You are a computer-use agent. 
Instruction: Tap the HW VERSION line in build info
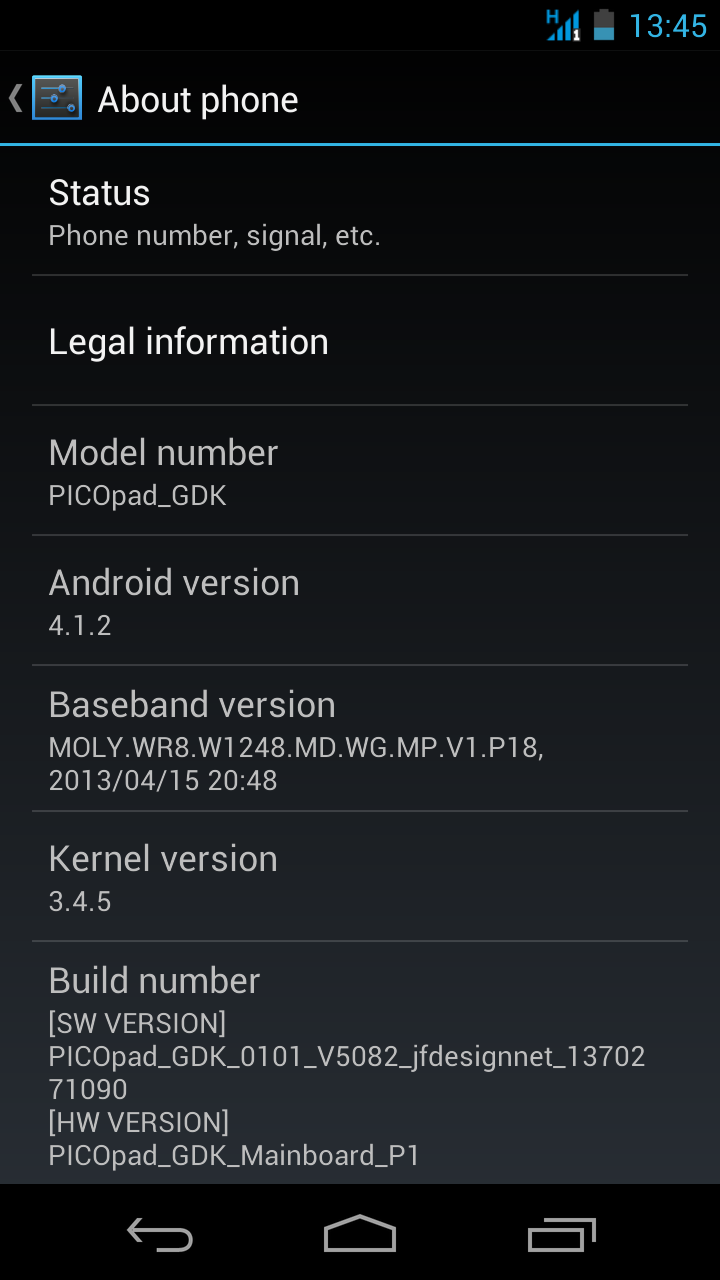pyautogui.click(x=139, y=1122)
